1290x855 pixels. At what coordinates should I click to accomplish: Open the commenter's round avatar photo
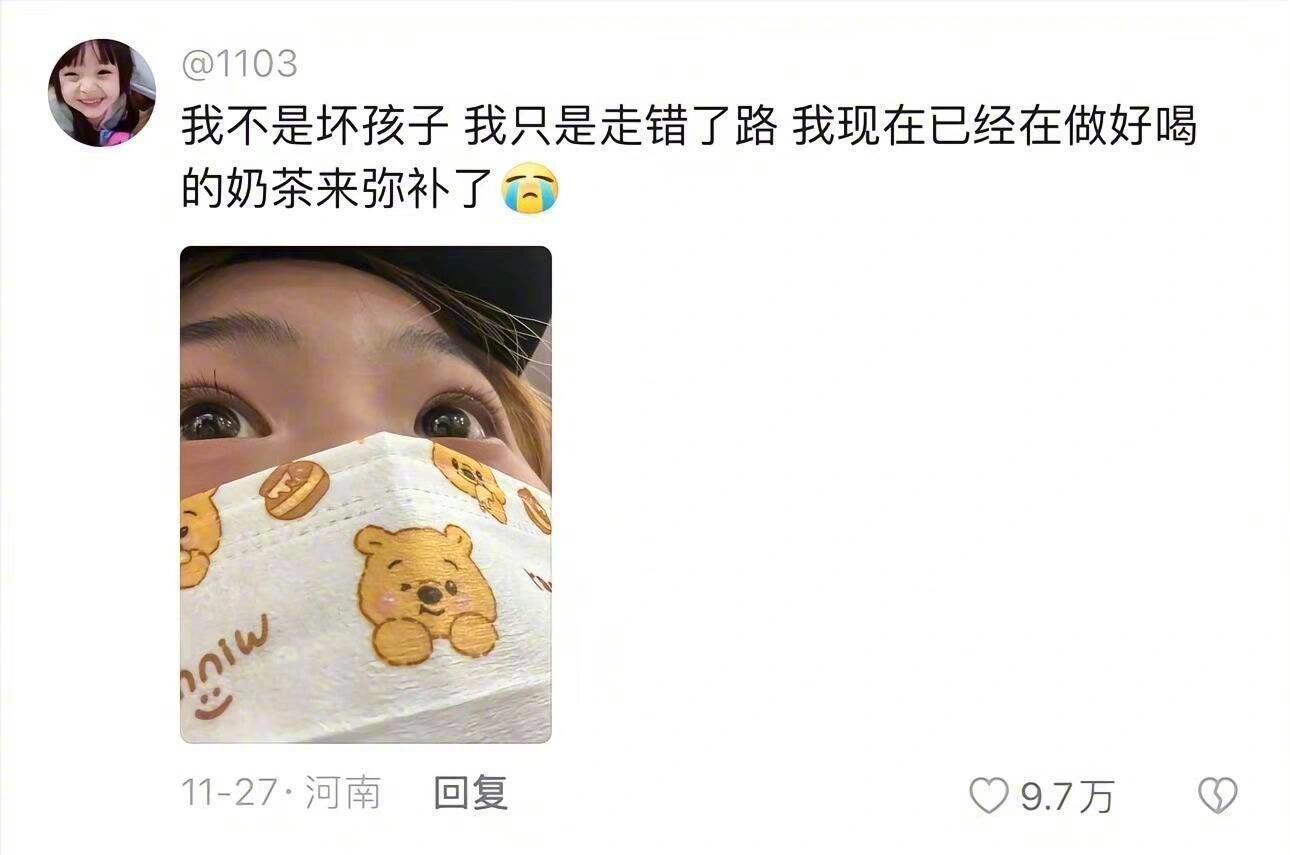click(x=102, y=93)
